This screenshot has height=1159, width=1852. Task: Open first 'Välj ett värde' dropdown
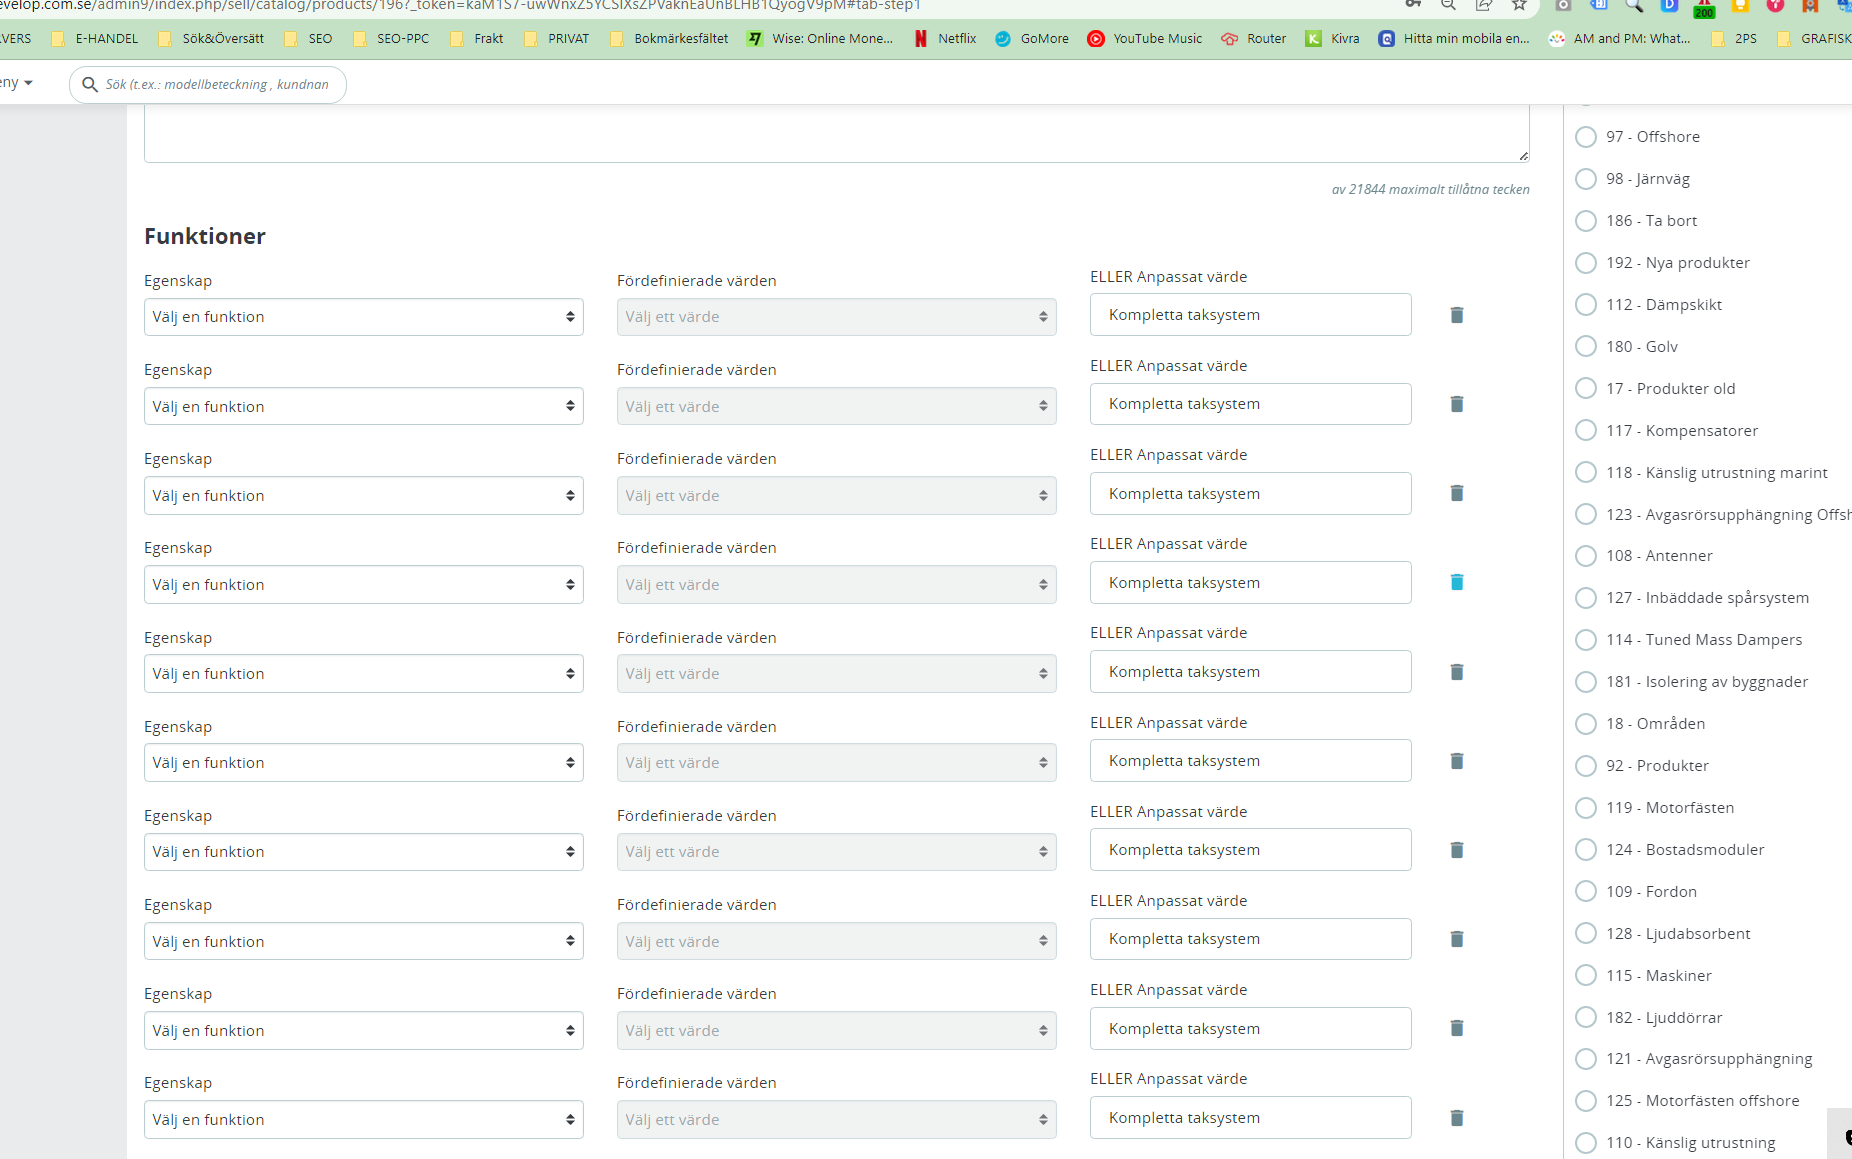[x=837, y=317]
